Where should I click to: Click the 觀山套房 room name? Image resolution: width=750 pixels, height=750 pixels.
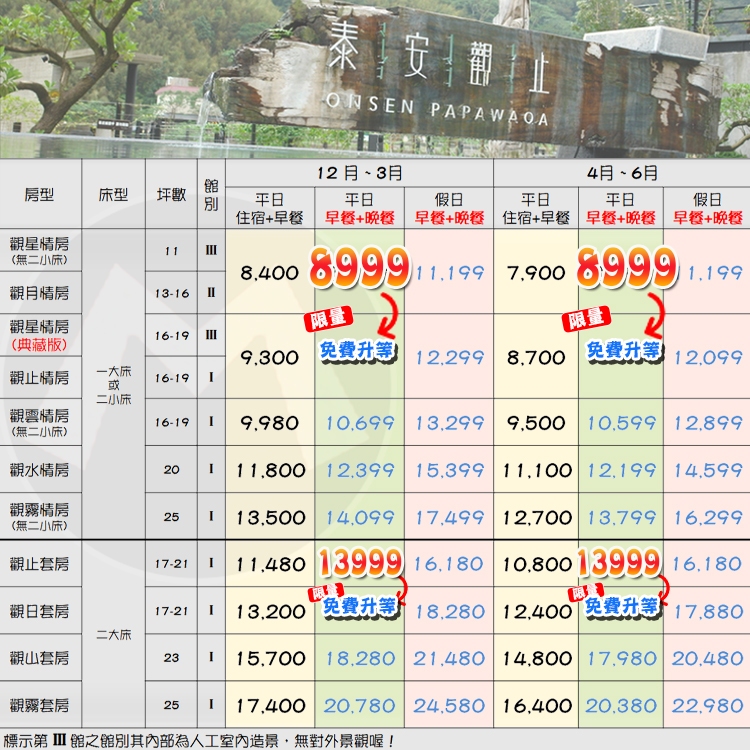pyautogui.click(x=39, y=658)
